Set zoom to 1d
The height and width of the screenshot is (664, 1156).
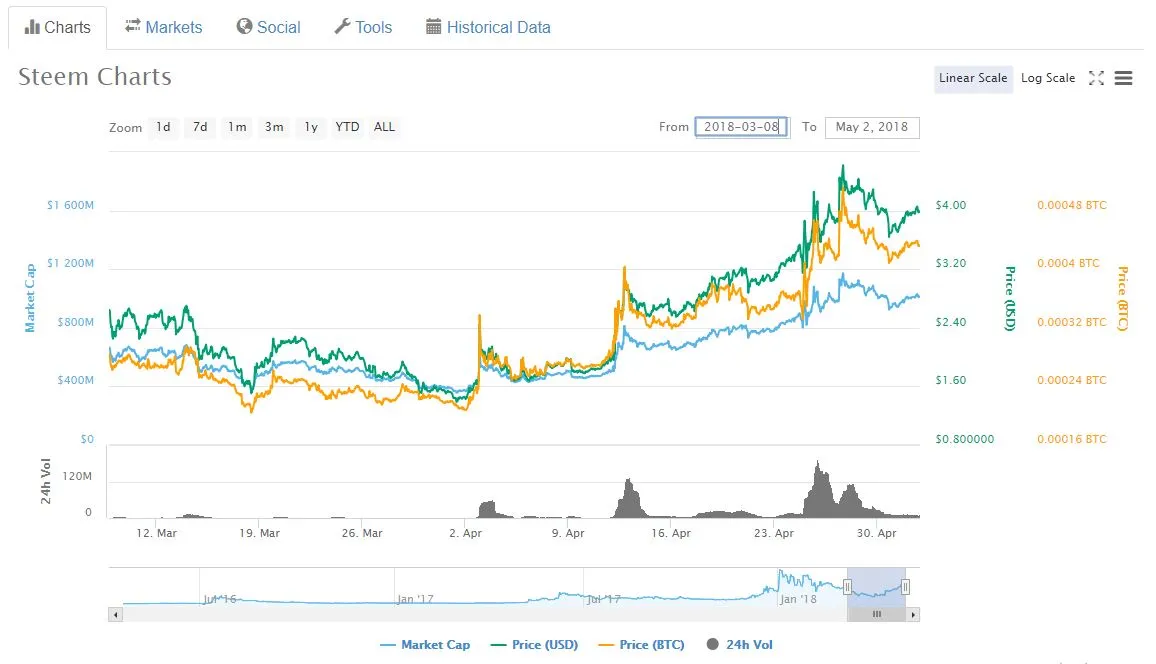pos(163,127)
